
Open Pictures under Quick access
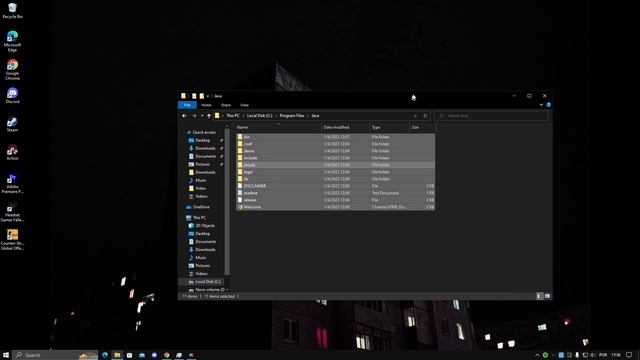tap(202, 164)
